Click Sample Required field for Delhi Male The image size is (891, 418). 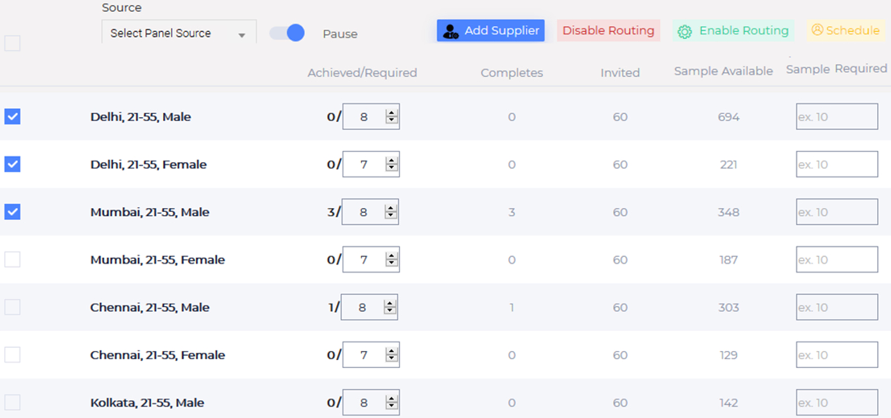(x=836, y=117)
